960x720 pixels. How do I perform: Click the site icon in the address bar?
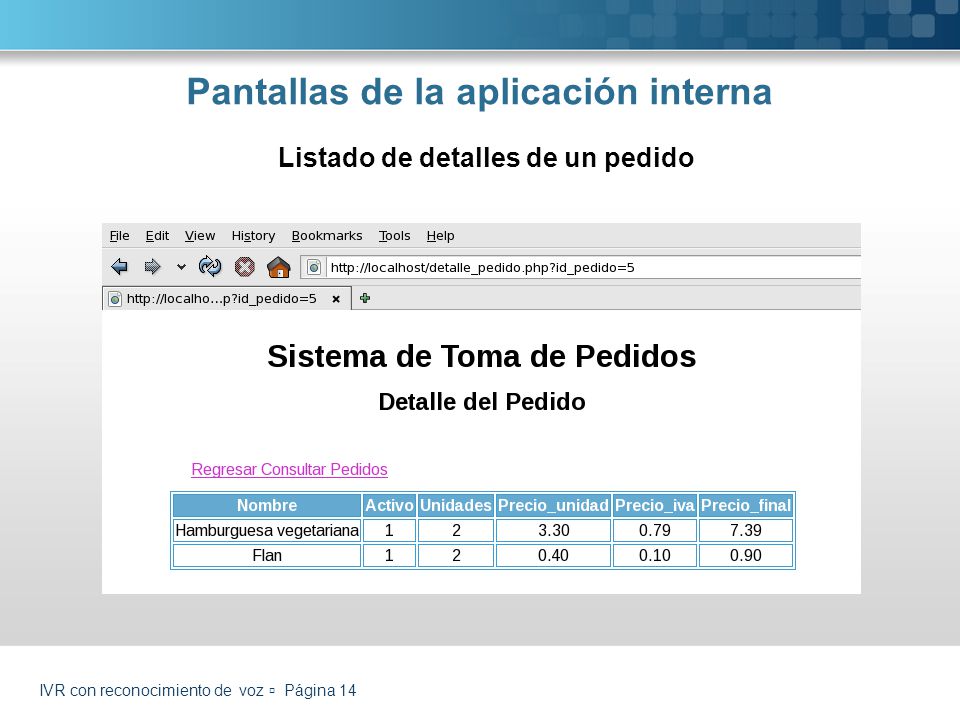tap(313, 268)
